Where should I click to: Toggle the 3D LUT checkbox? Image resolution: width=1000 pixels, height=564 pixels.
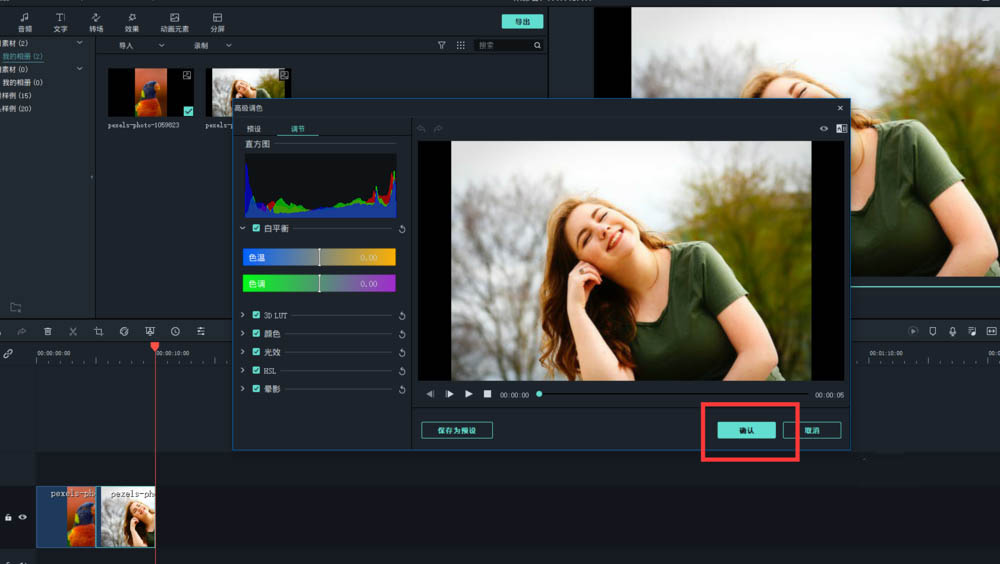coord(256,315)
